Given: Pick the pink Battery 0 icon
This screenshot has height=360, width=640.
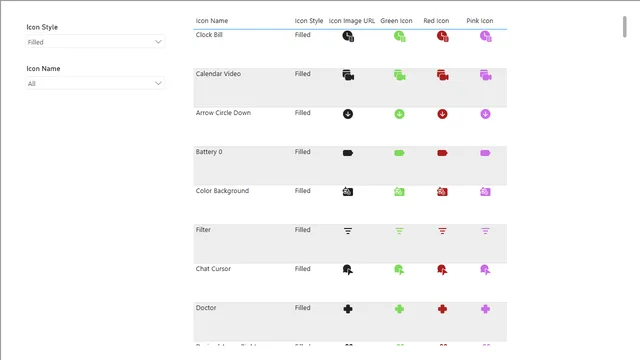Looking at the screenshot, I should pyautogui.click(x=485, y=153).
